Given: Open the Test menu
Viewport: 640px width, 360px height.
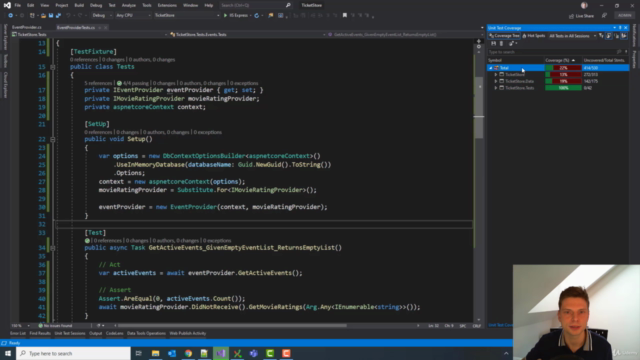Looking at the screenshot, I should coord(112,5).
